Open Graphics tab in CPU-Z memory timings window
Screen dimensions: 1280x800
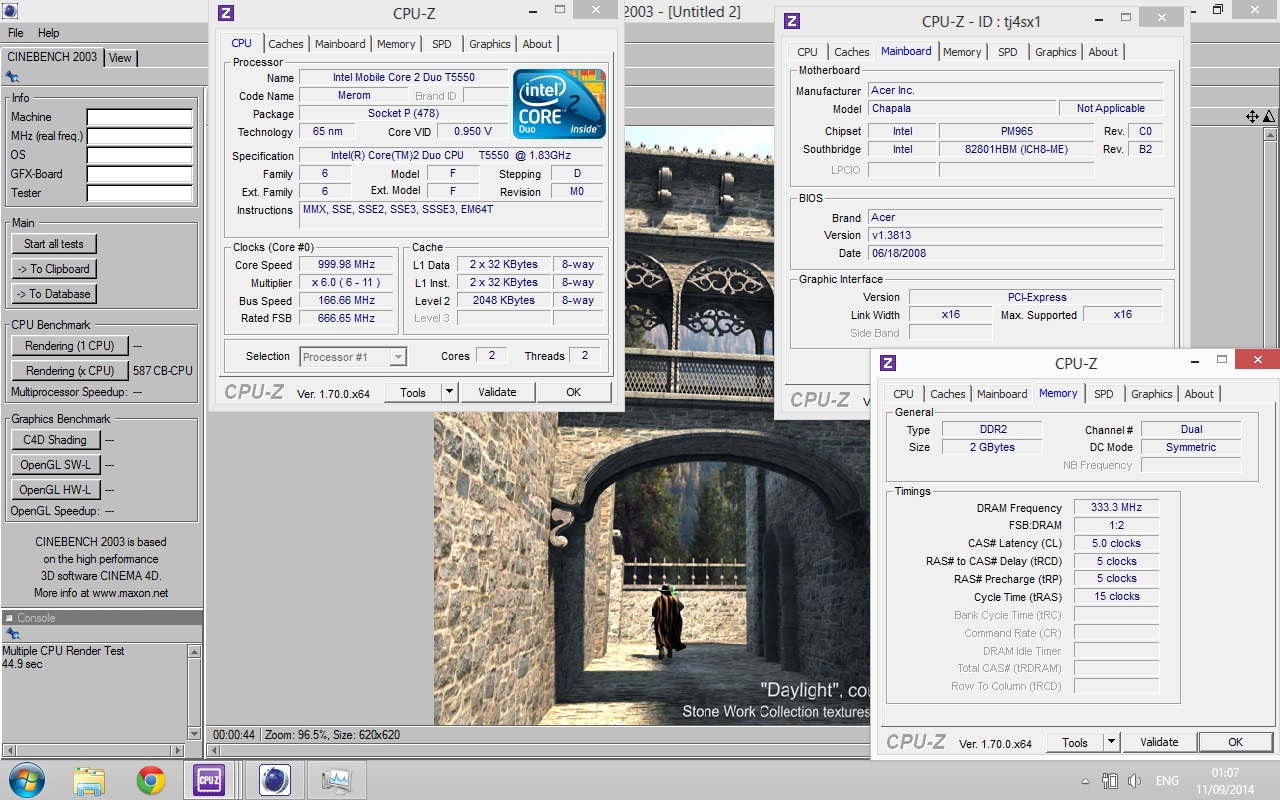(1152, 394)
